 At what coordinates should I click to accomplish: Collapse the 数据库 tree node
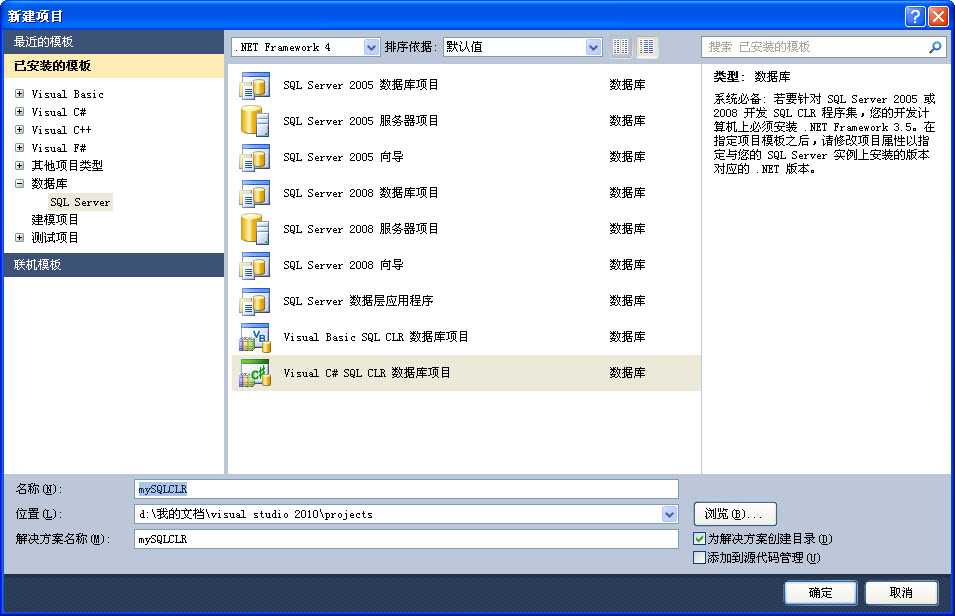(x=19, y=183)
